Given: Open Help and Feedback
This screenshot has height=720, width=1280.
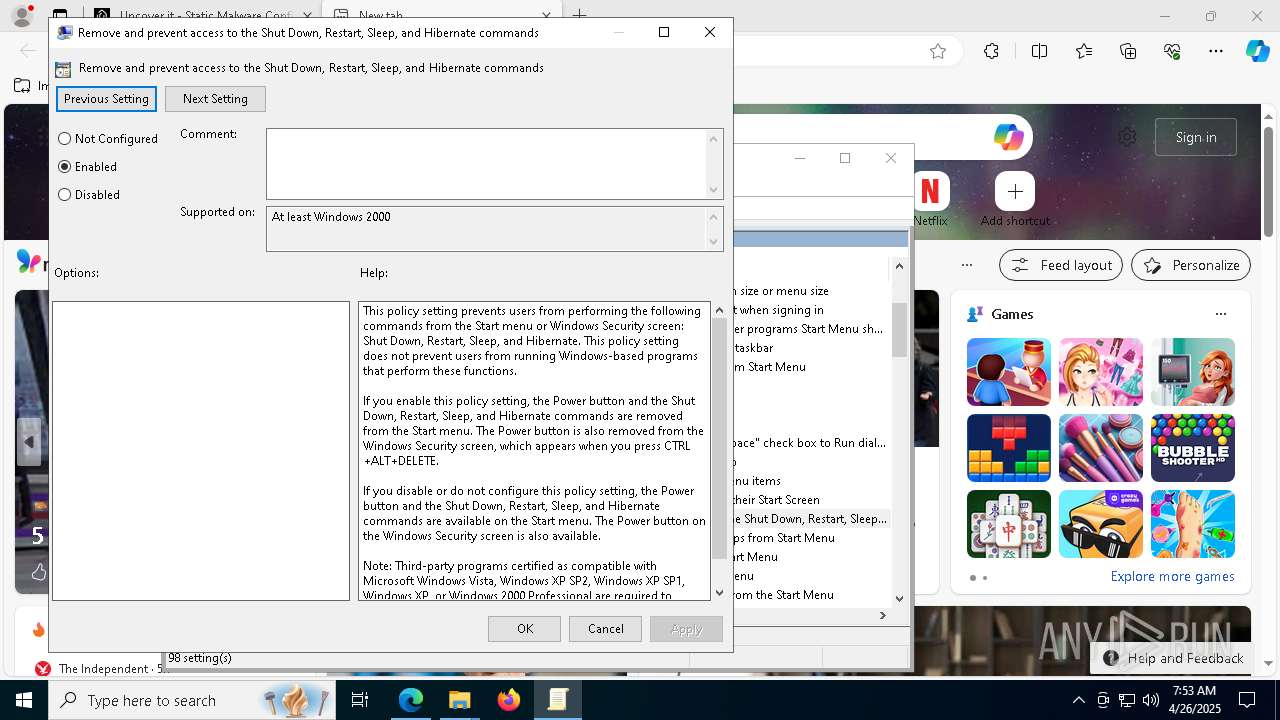Looking at the screenshot, I should pyautogui.click(x=1174, y=658).
